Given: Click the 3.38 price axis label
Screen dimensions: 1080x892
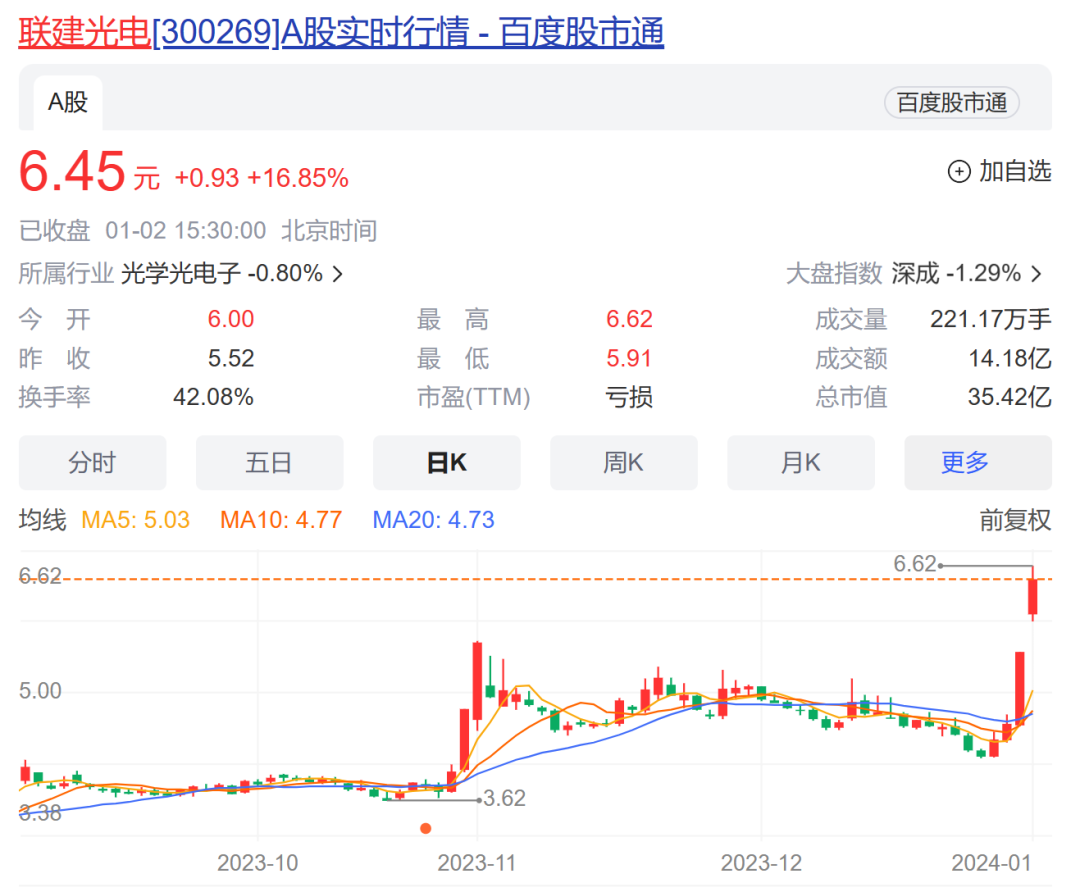Looking at the screenshot, I should [40, 813].
